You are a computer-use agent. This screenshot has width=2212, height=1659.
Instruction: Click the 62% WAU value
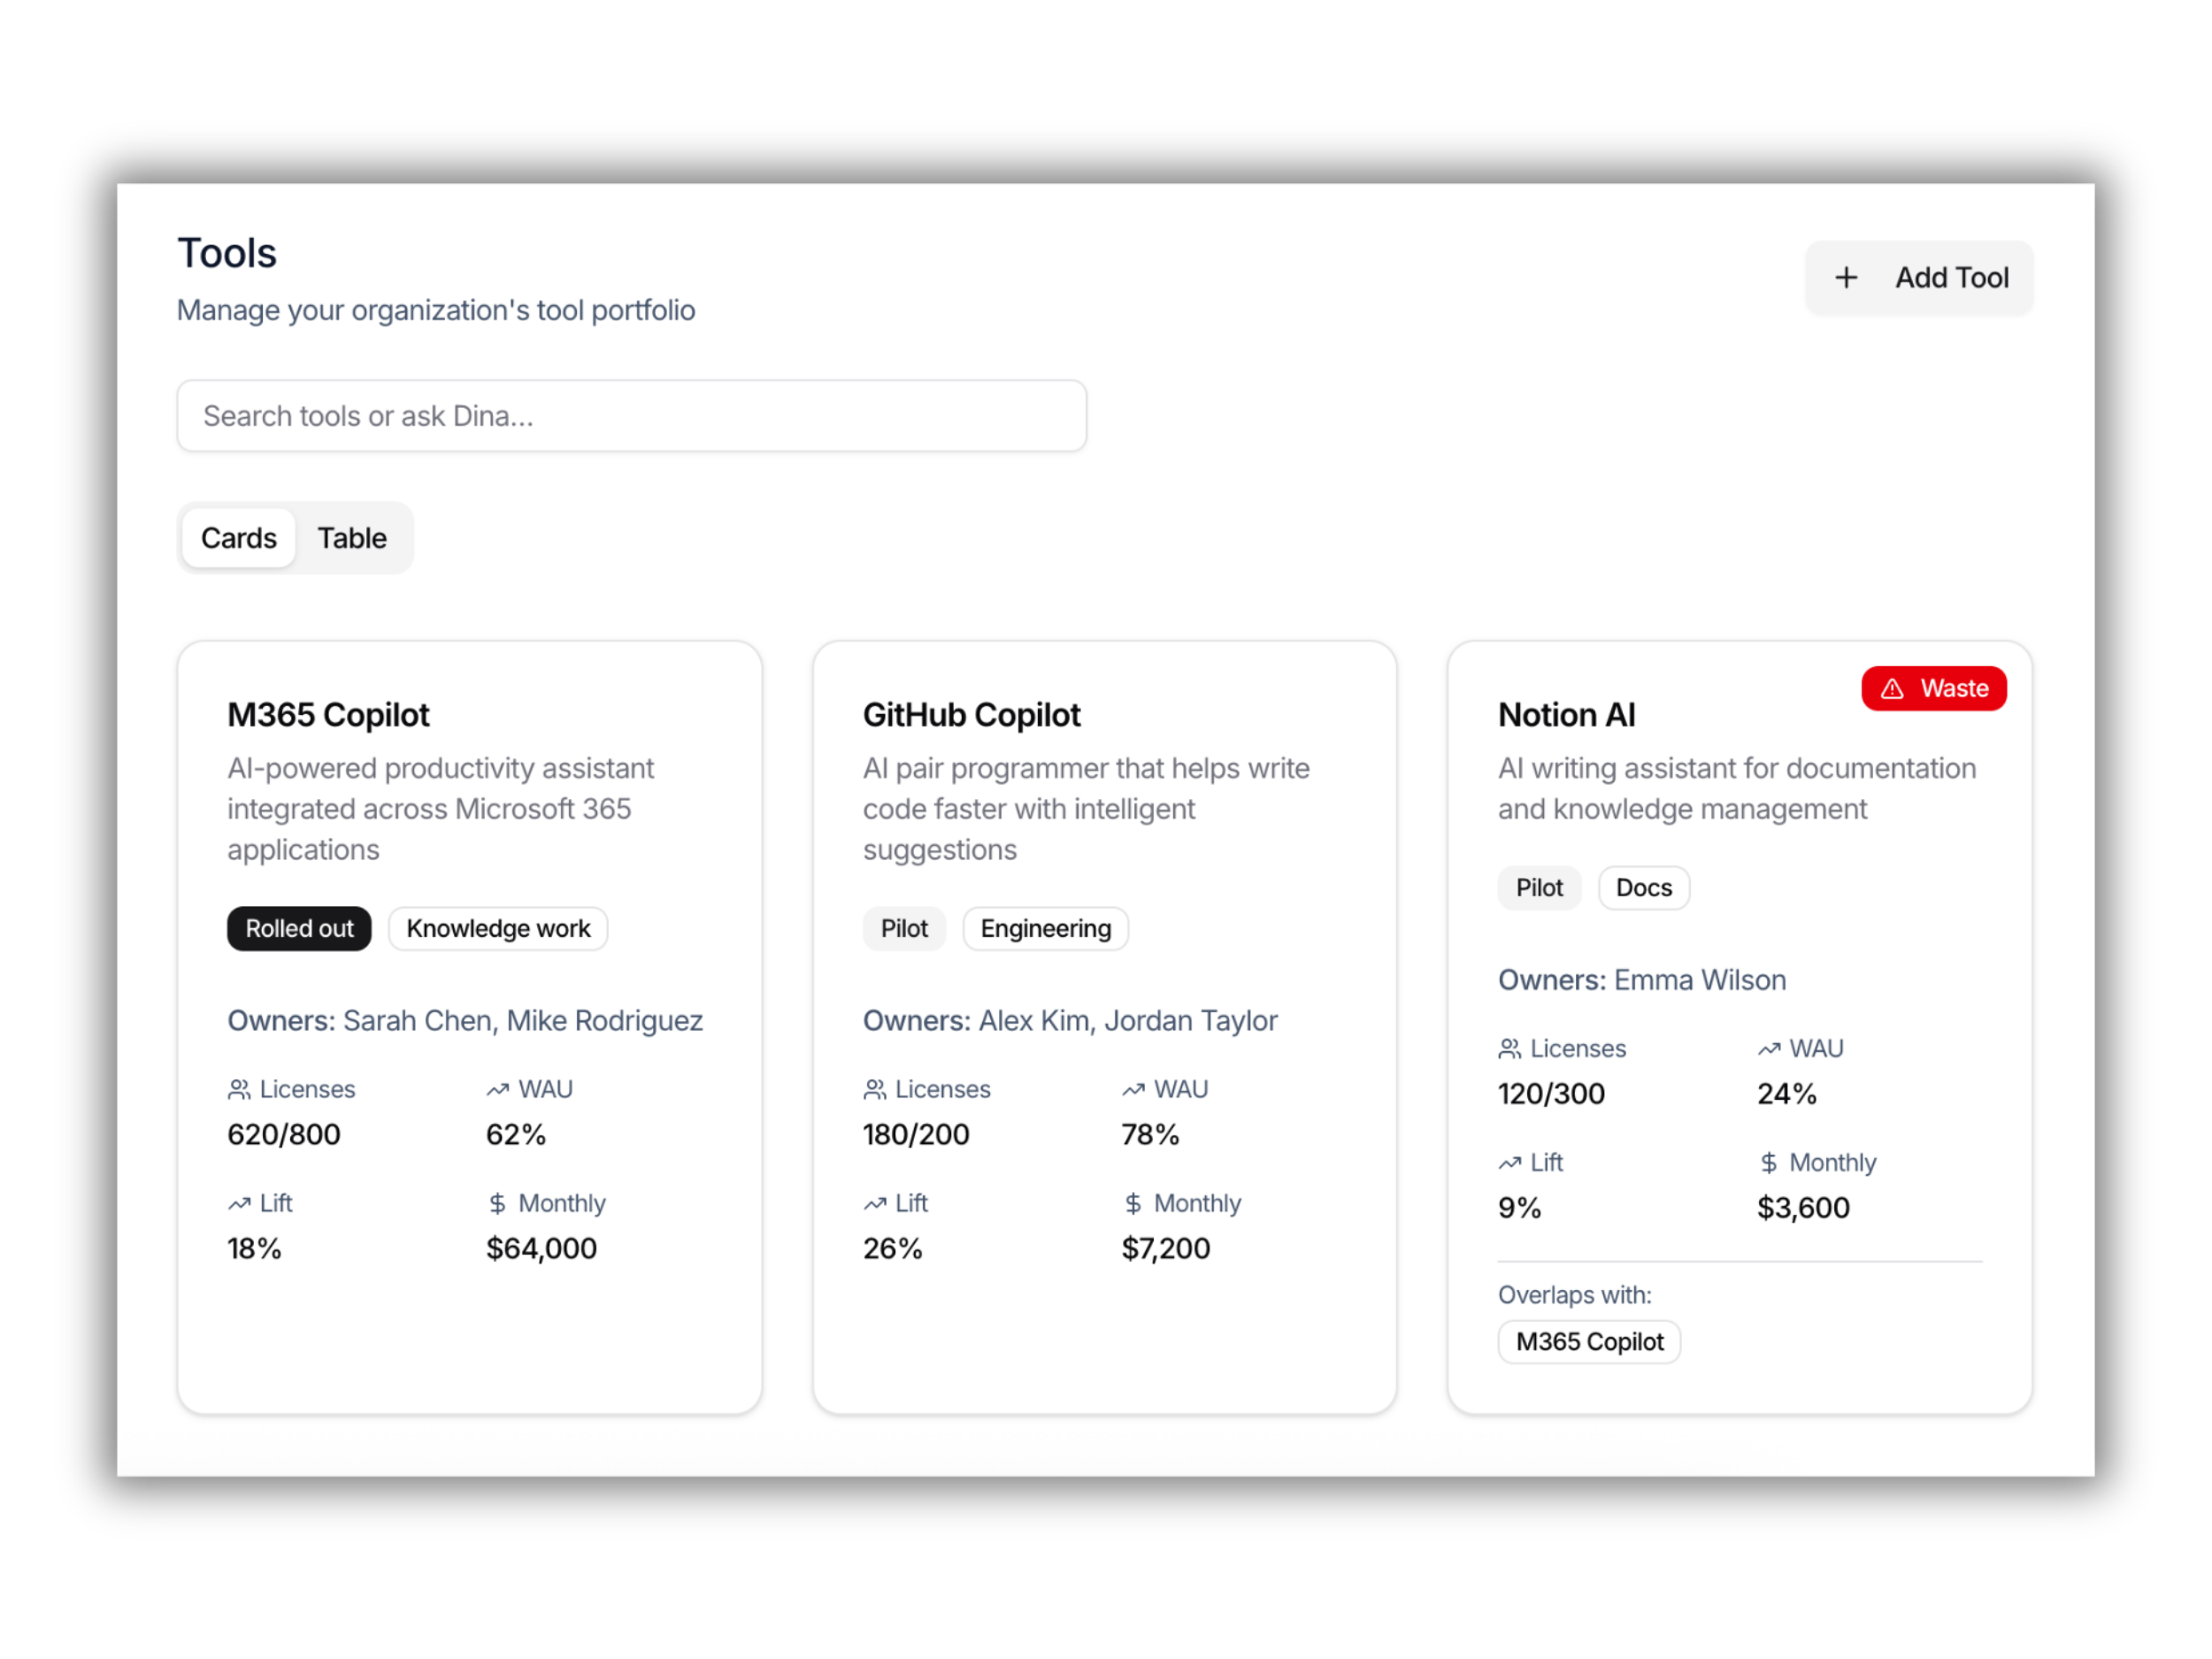tap(516, 1134)
